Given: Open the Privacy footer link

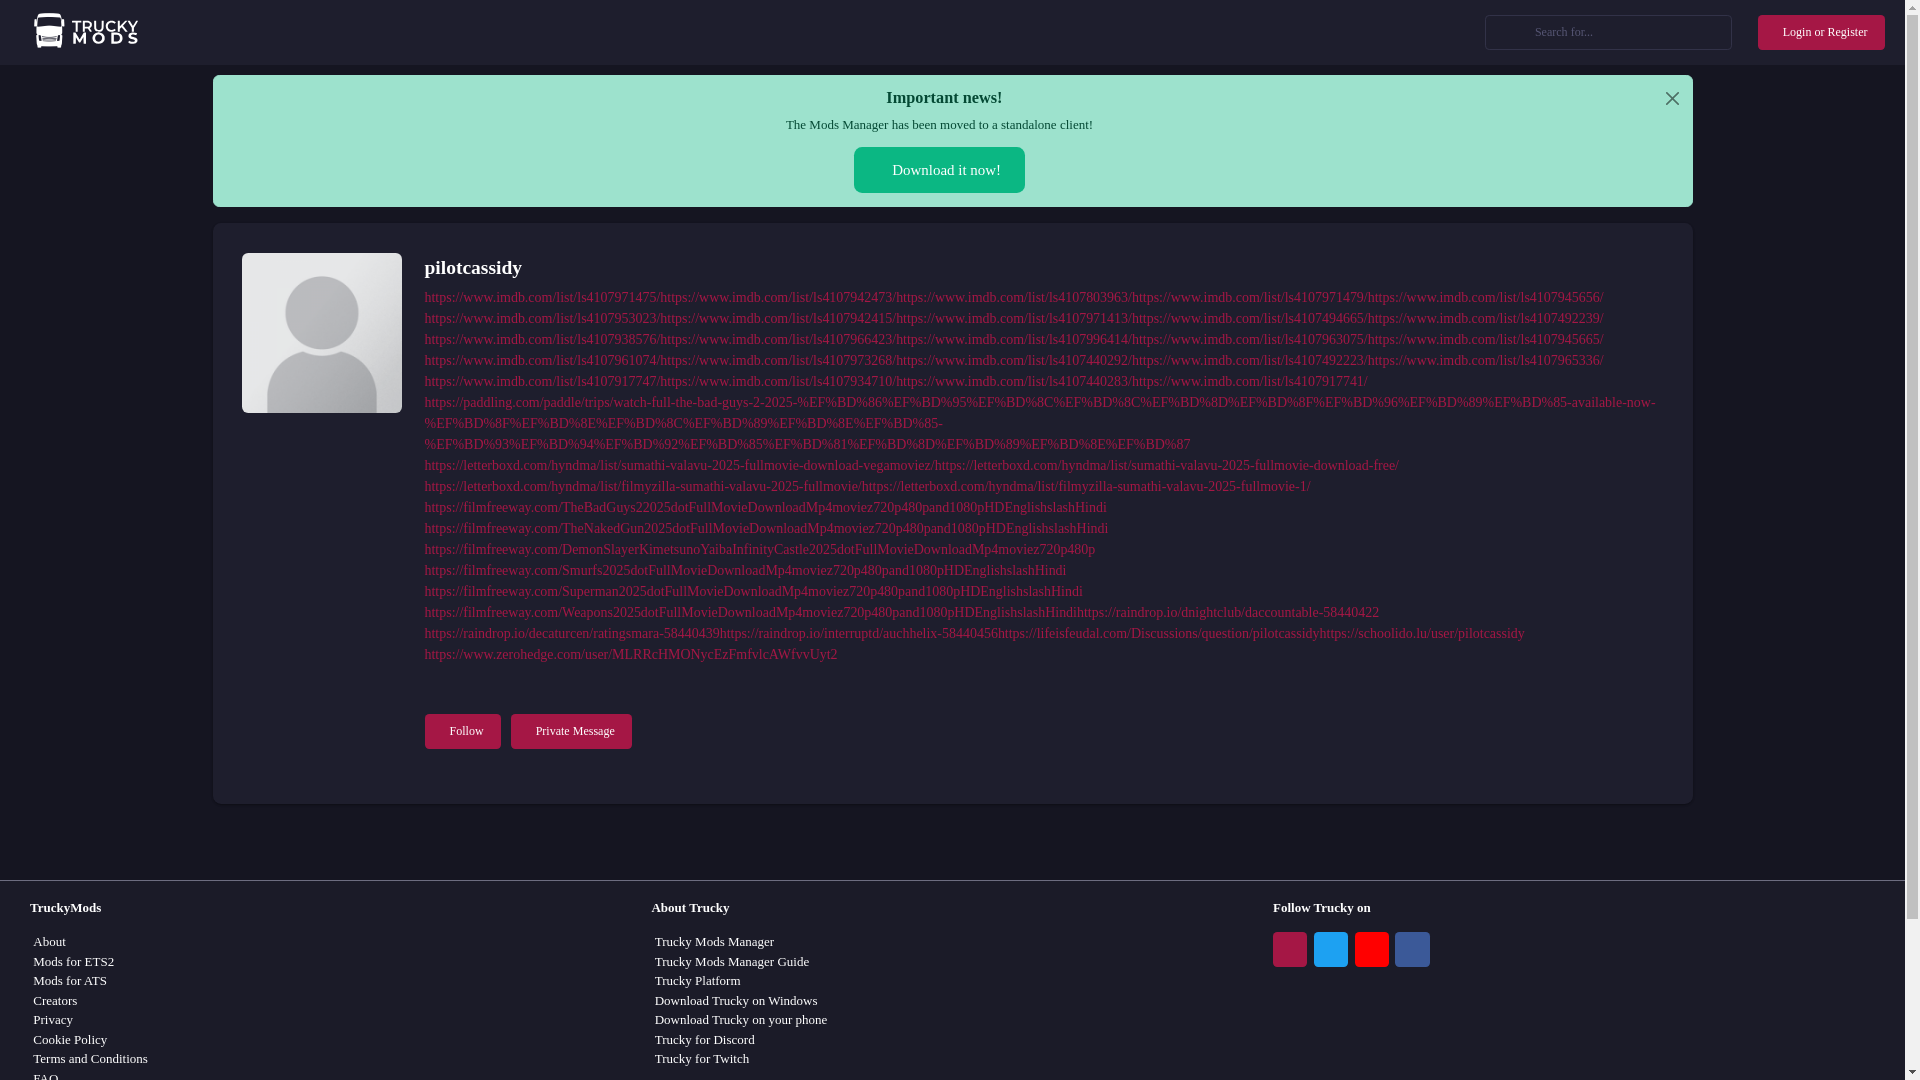Looking at the screenshot, I should coord(53,1020).
